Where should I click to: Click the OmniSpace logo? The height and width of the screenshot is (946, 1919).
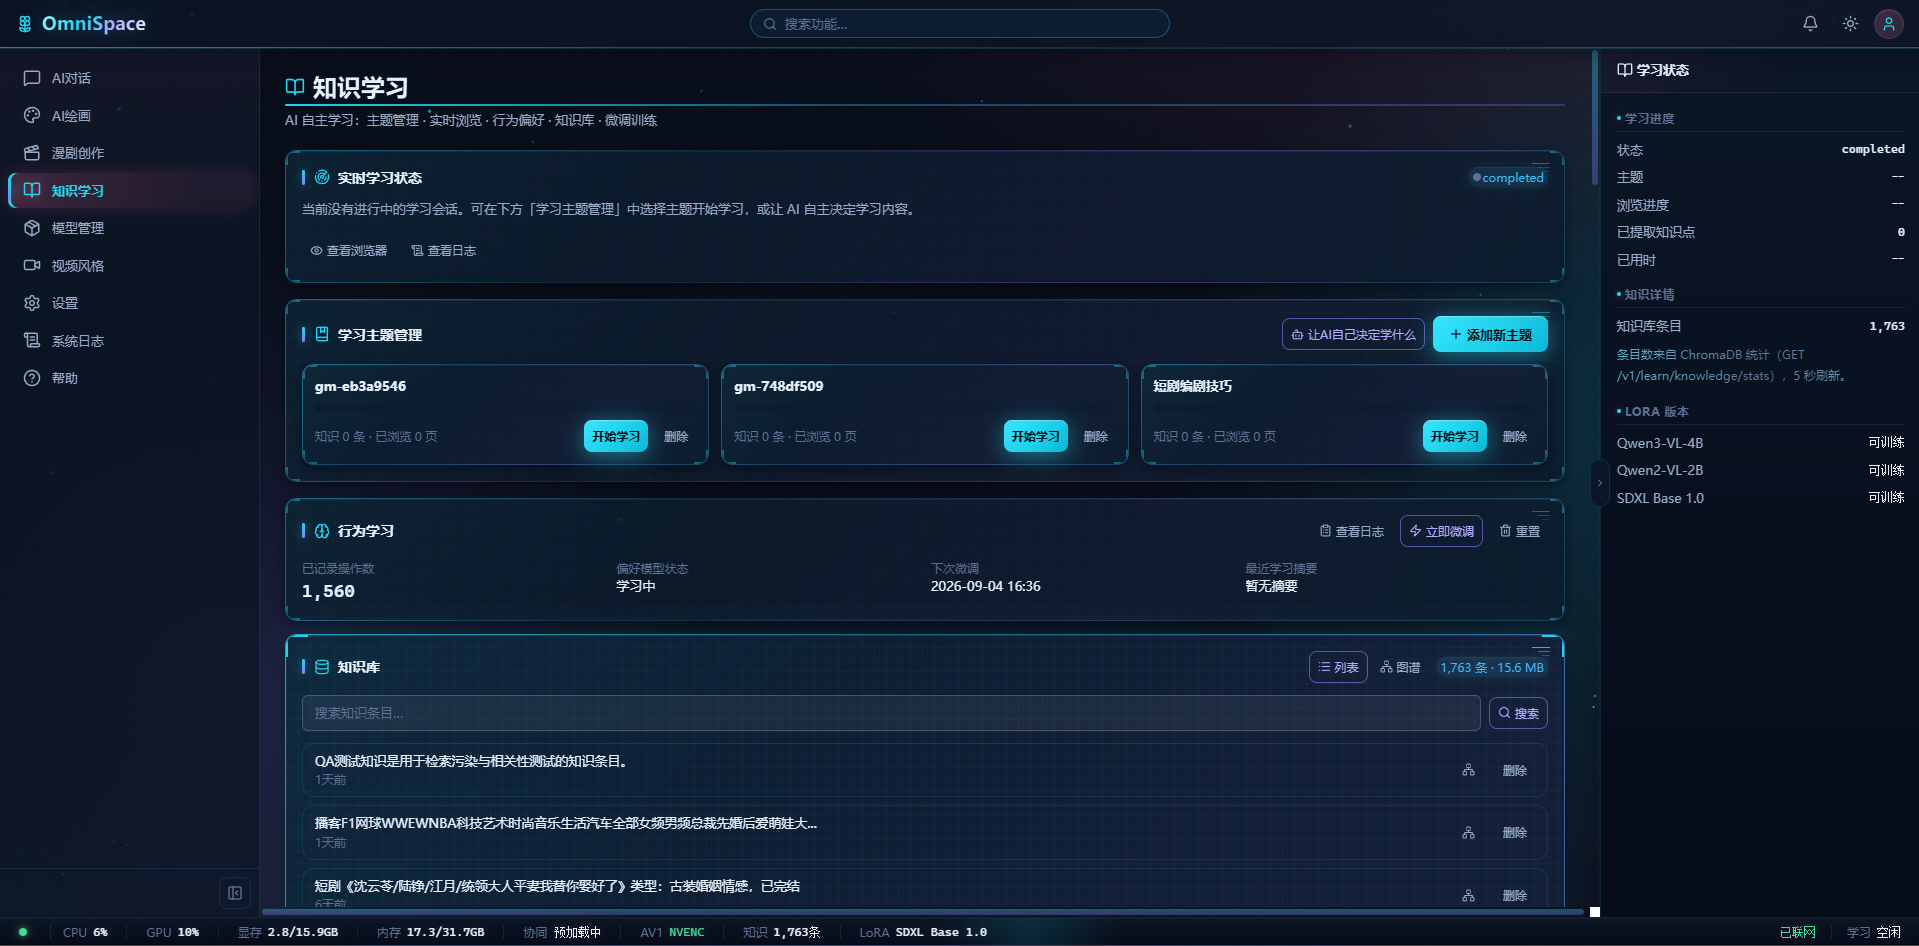coord(82,23)
